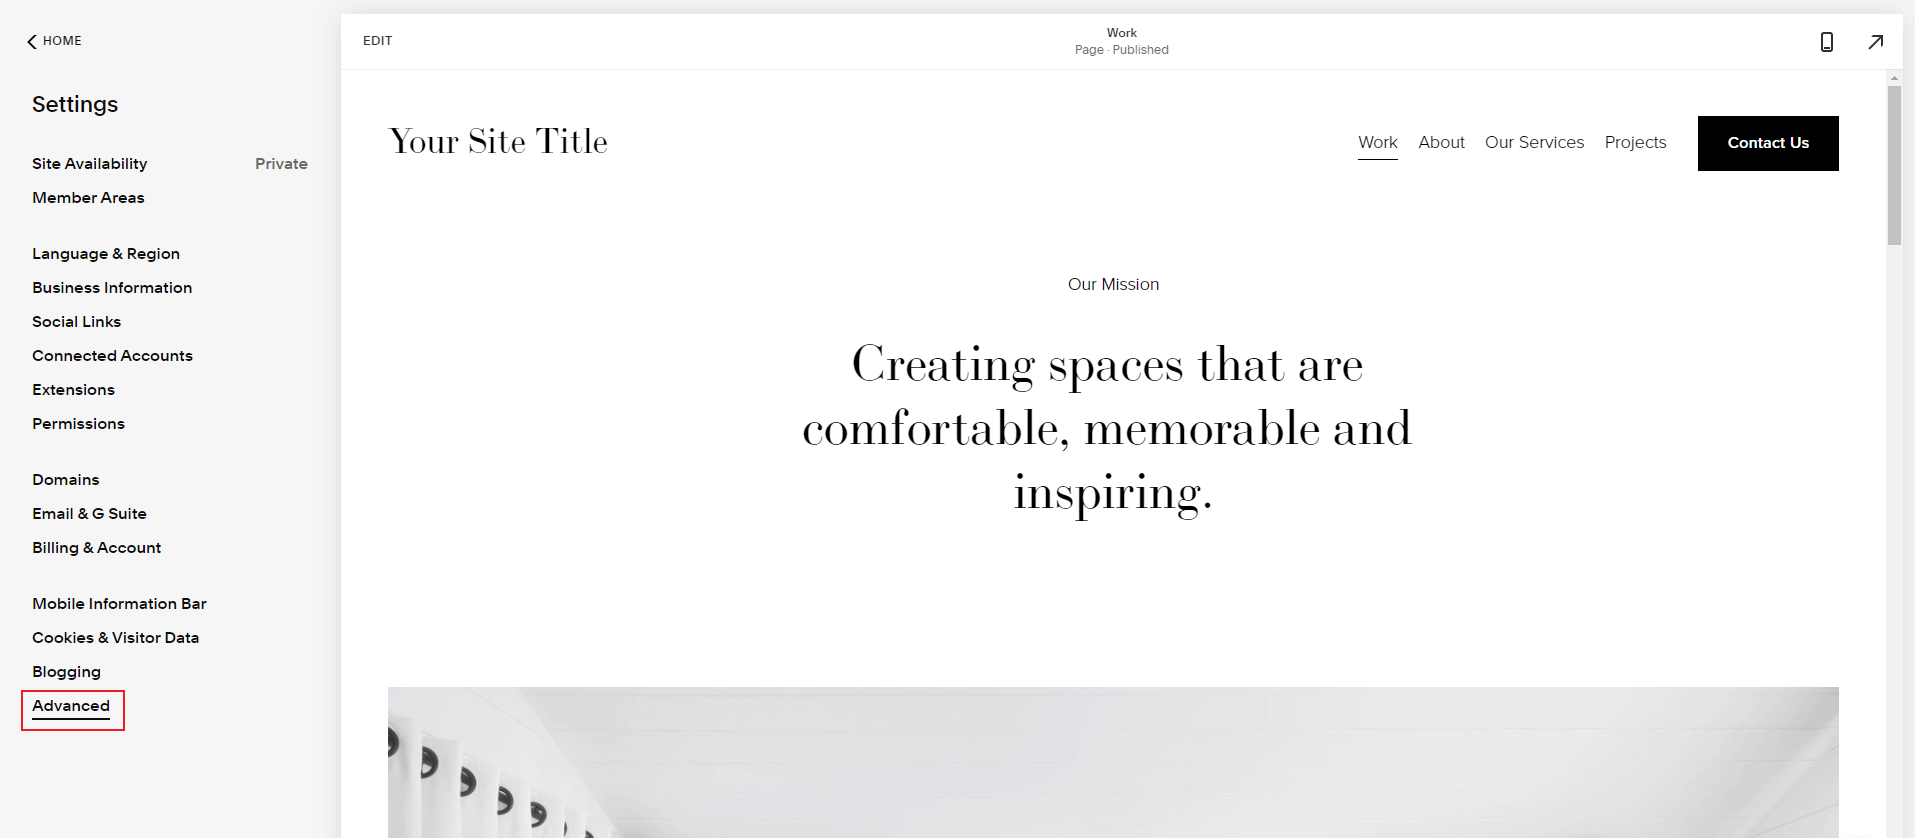Open Domains settings
The width and height of the screenshot is (1915, 838).
[x=66, y=480]
